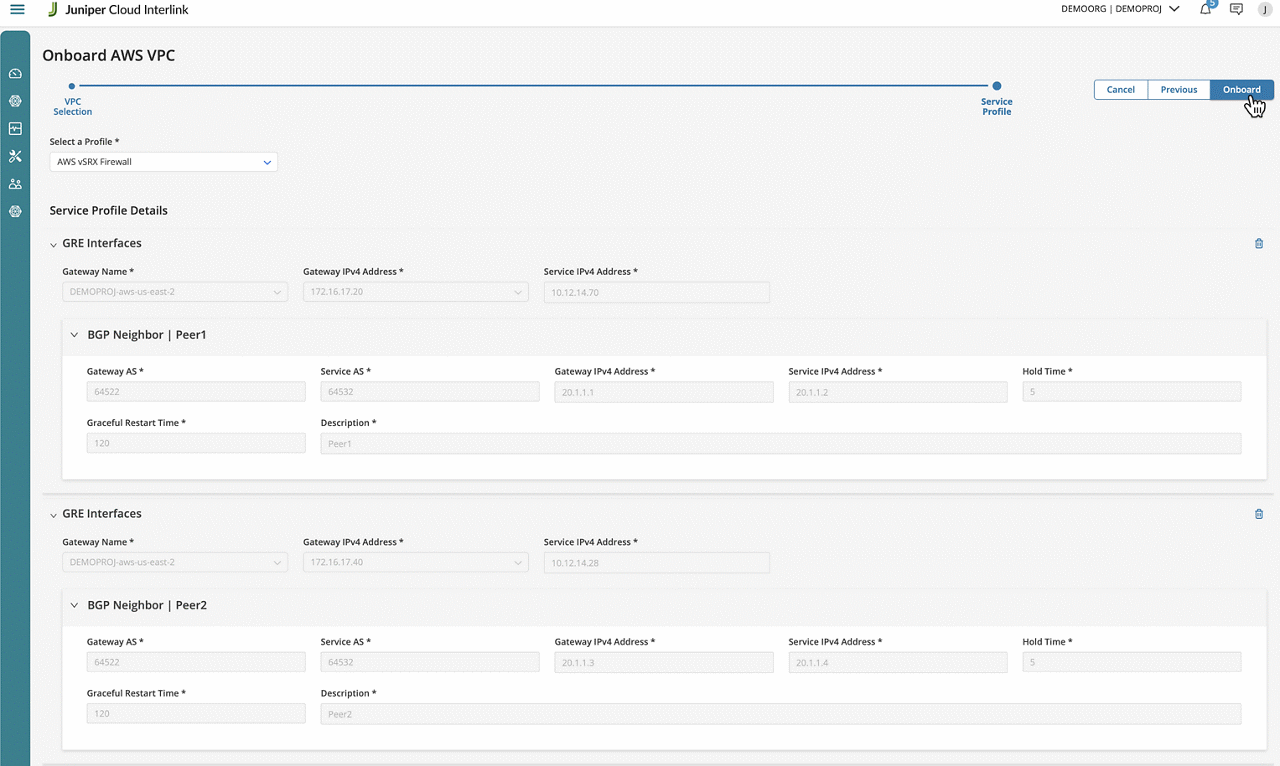Open the users icon in sidebar
The image size is (1280, 766).
click(15, 184)
